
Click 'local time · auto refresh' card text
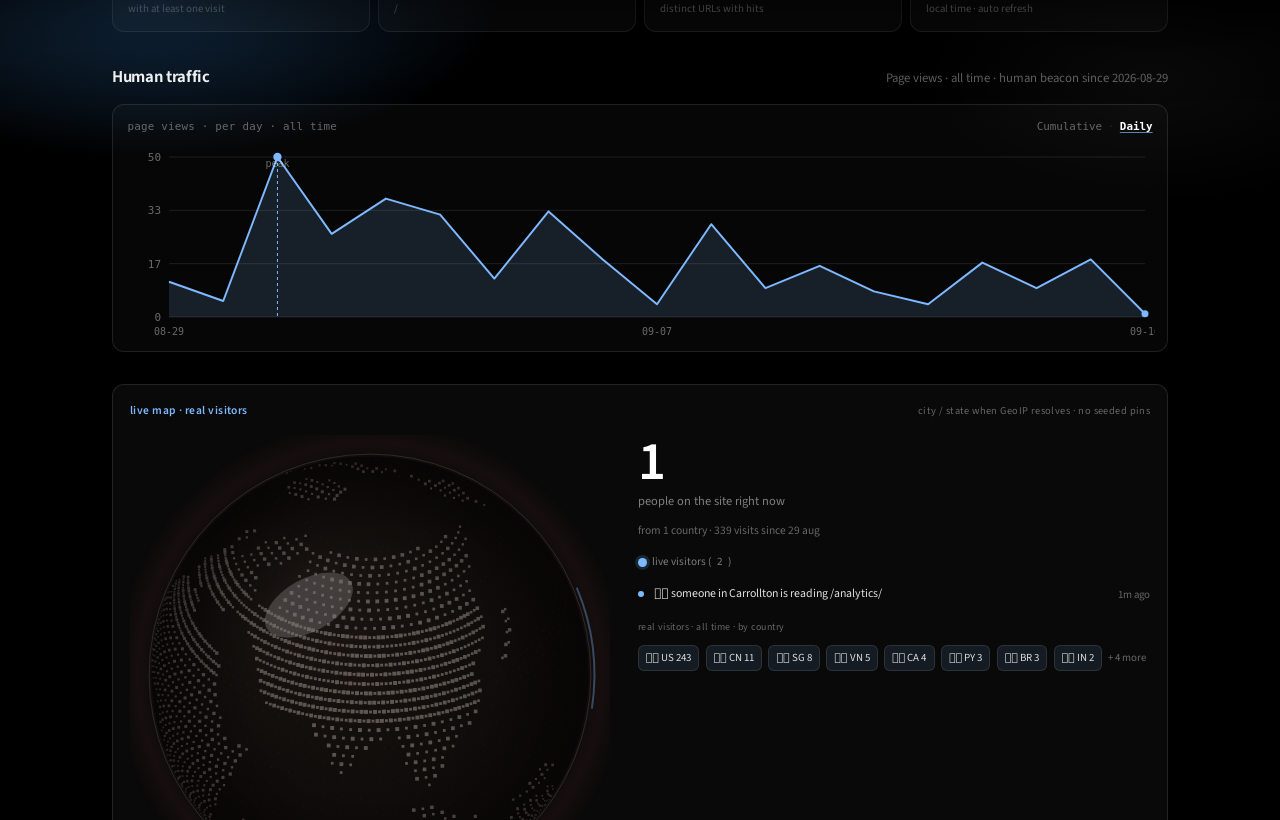(980, 8)
